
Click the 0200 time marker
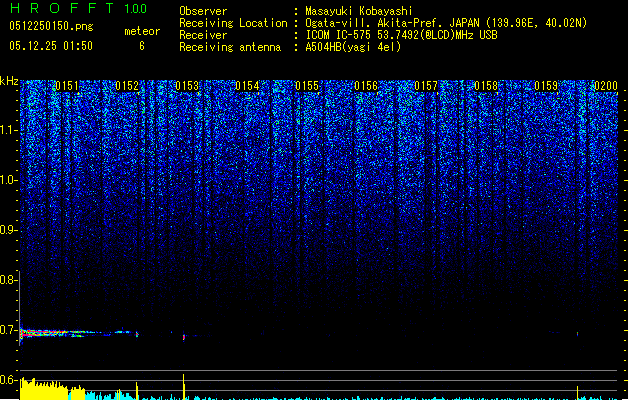pos(606,86)
